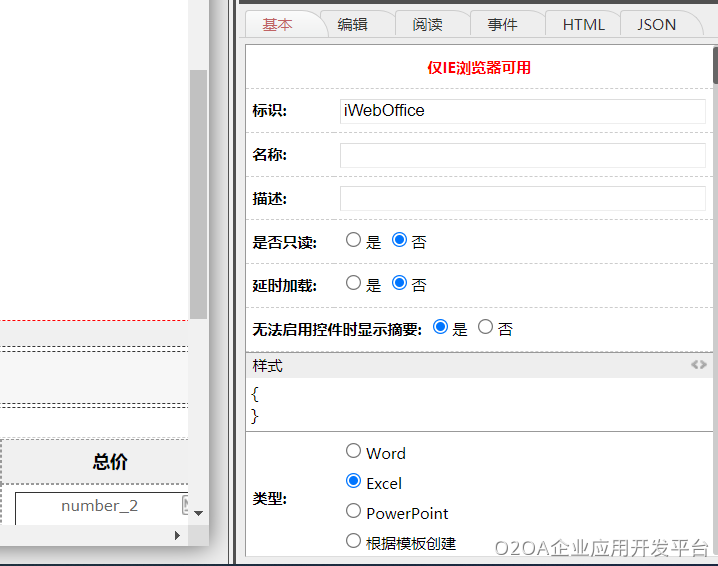Click the horizontal scrollbar right arrow
Viewport: 718px width, 566px height.
coord(178,535)
